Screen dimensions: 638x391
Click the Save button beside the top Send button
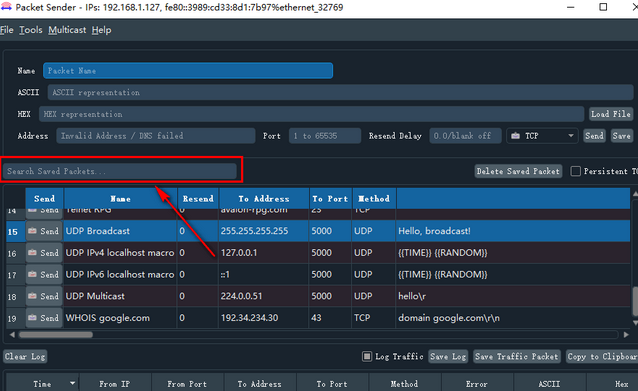coord(621,136)
